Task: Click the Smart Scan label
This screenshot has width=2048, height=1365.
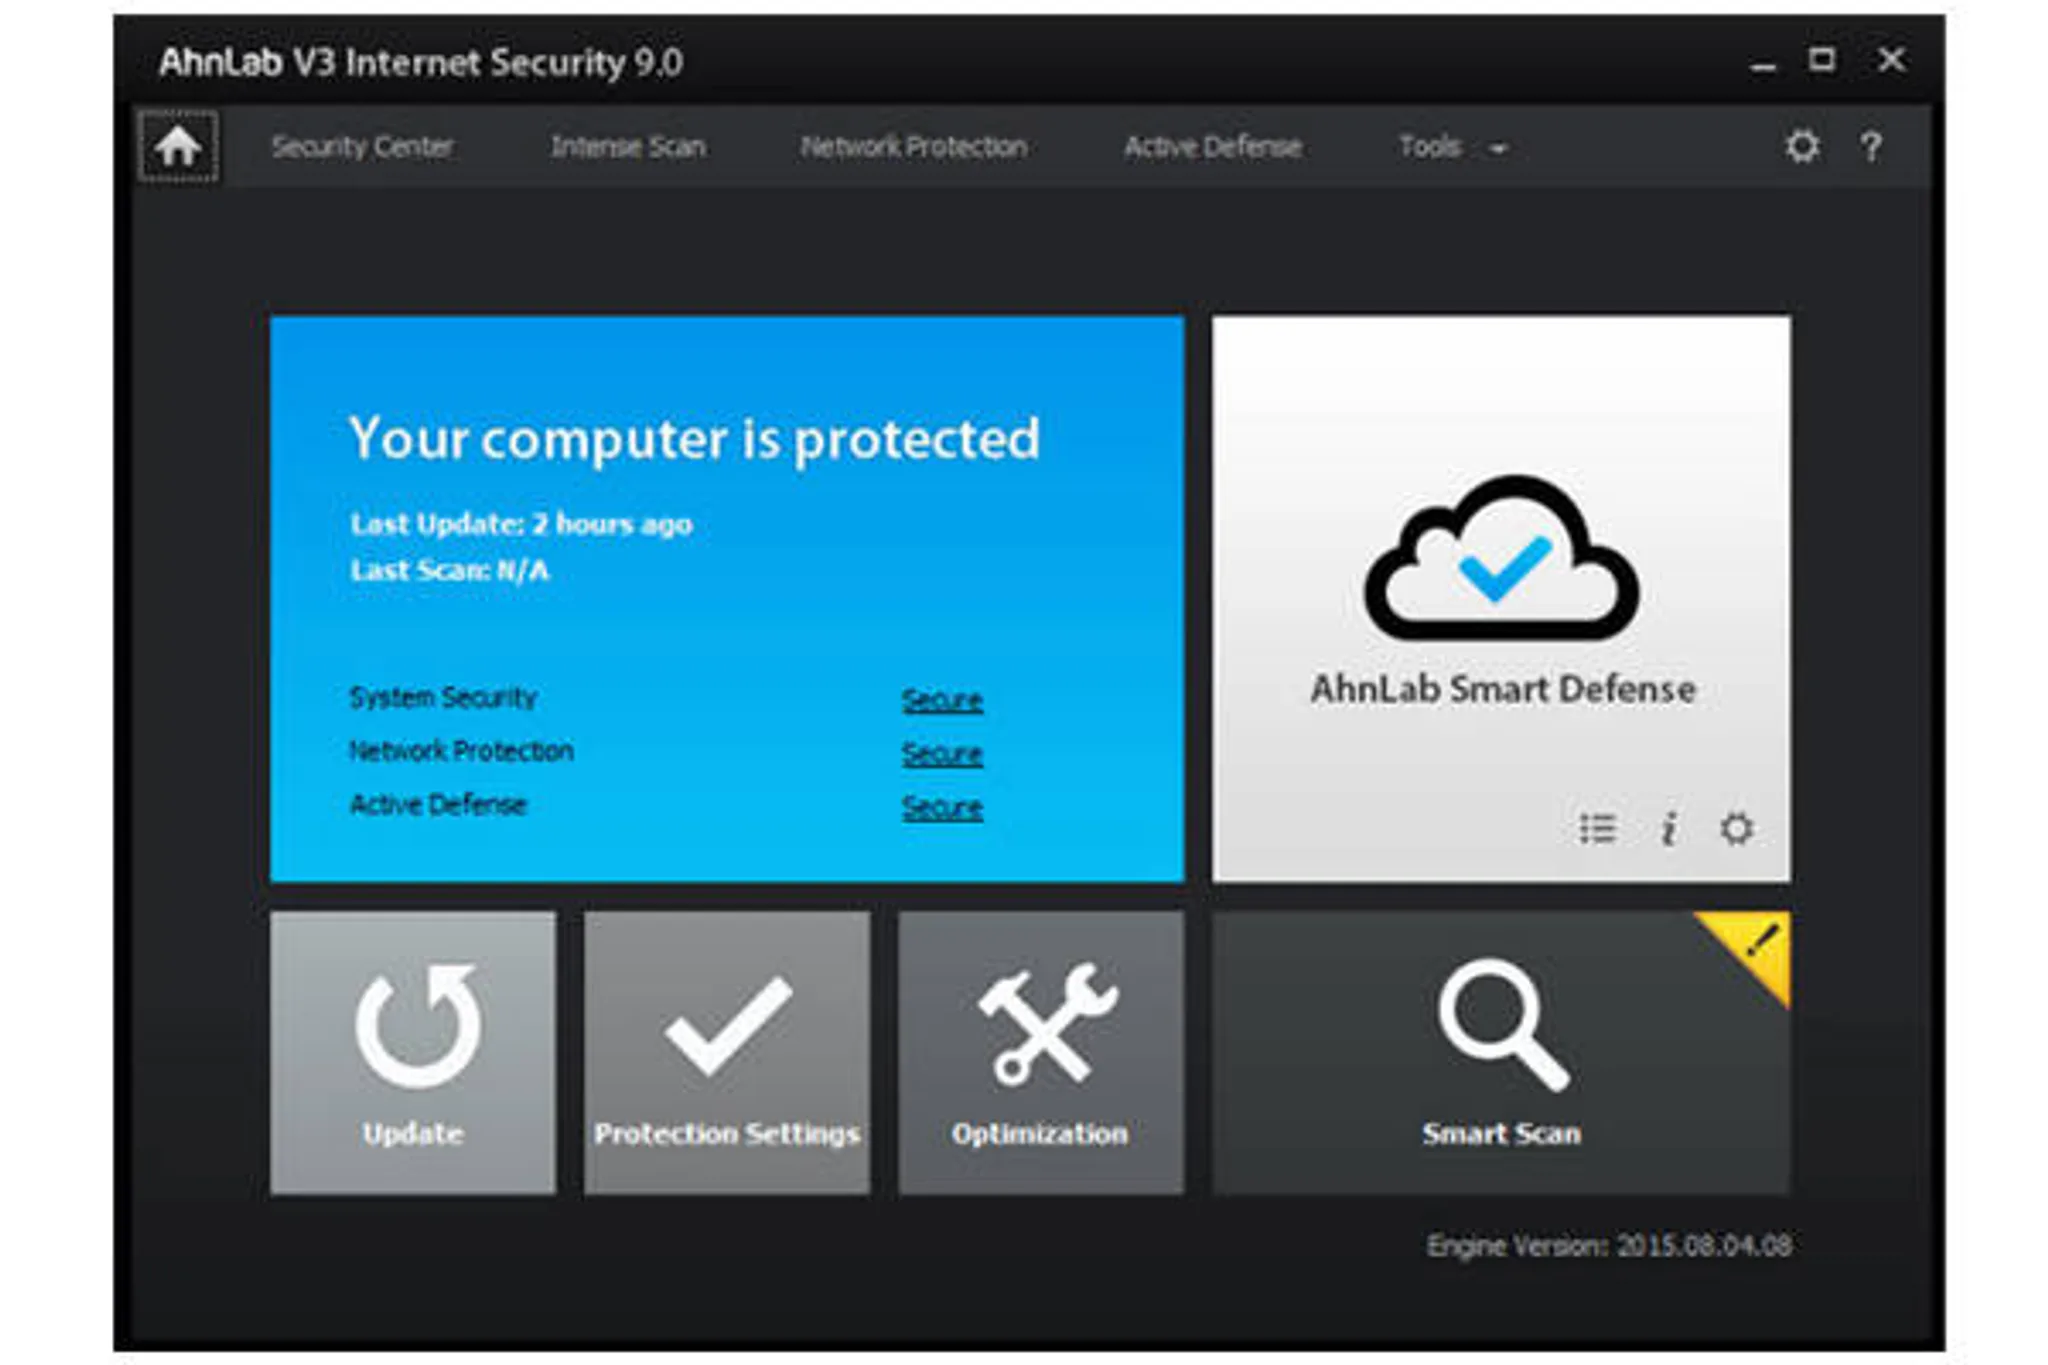Action: [1502, 1133]
